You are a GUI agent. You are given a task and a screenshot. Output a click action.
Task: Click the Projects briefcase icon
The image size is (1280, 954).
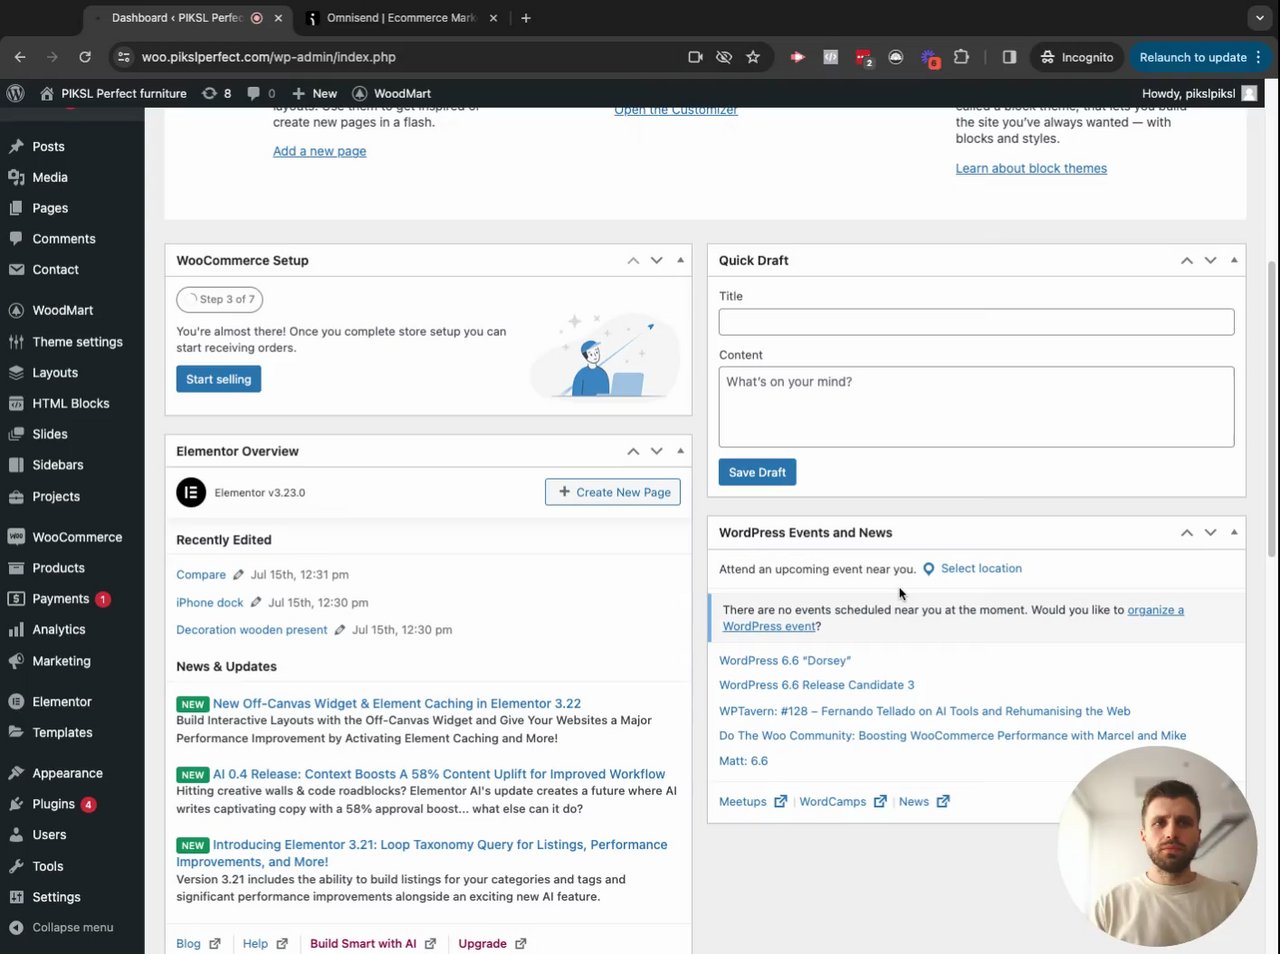[x=16, y=497]
